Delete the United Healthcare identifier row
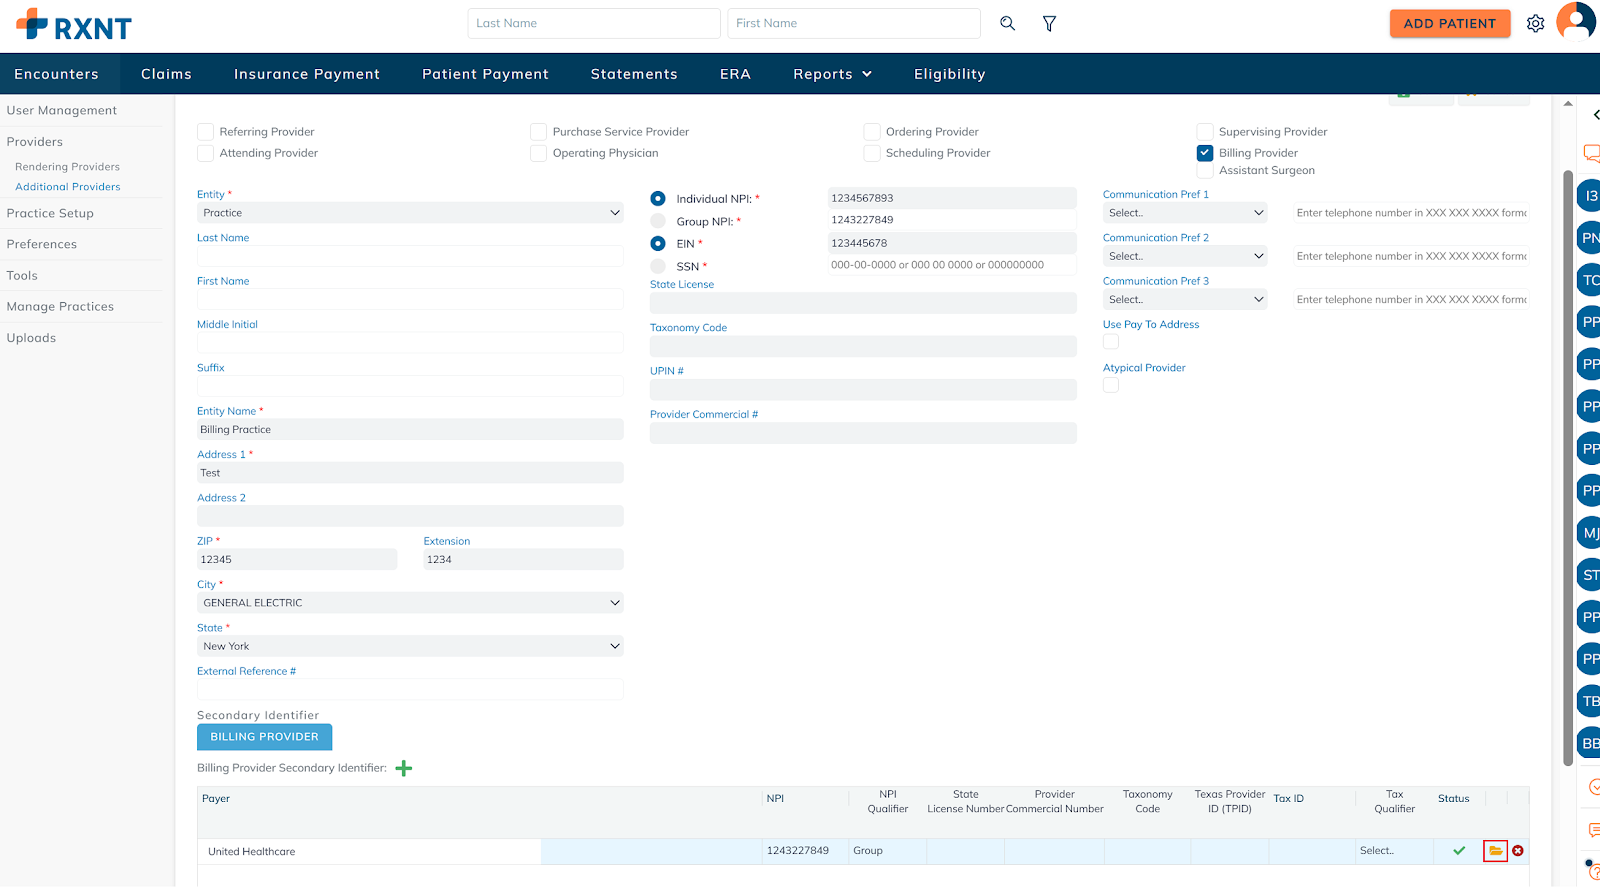The height and width of the screenshot is (888, 1600). 1518,851
